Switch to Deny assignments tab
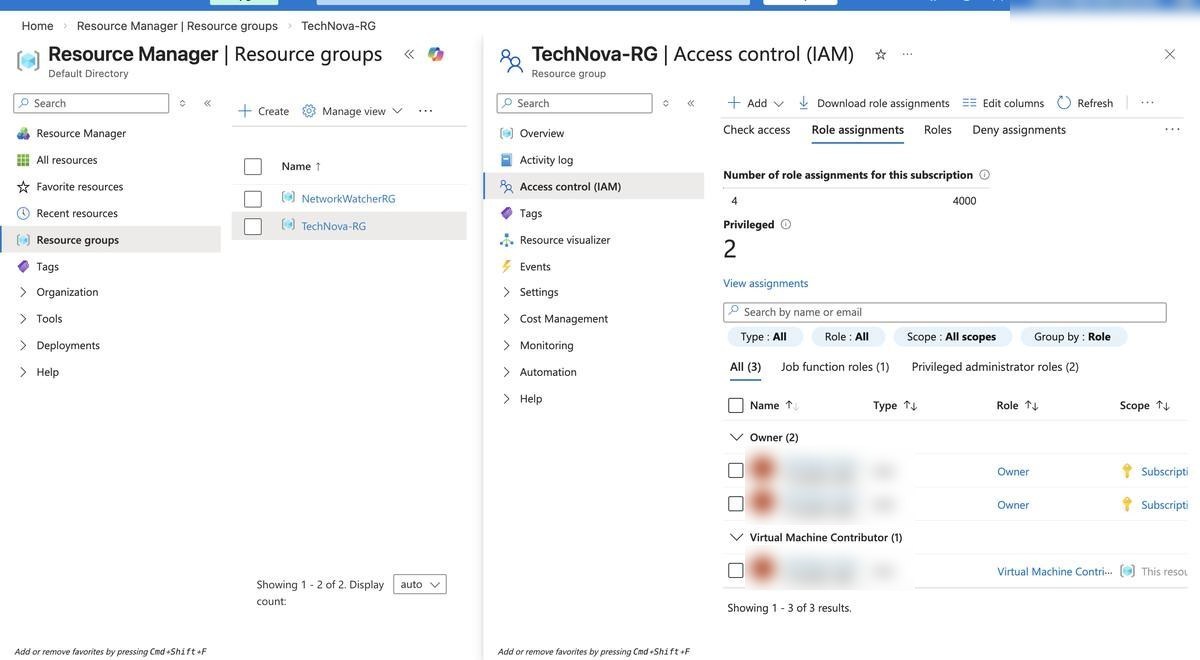 pos(1019,129)
